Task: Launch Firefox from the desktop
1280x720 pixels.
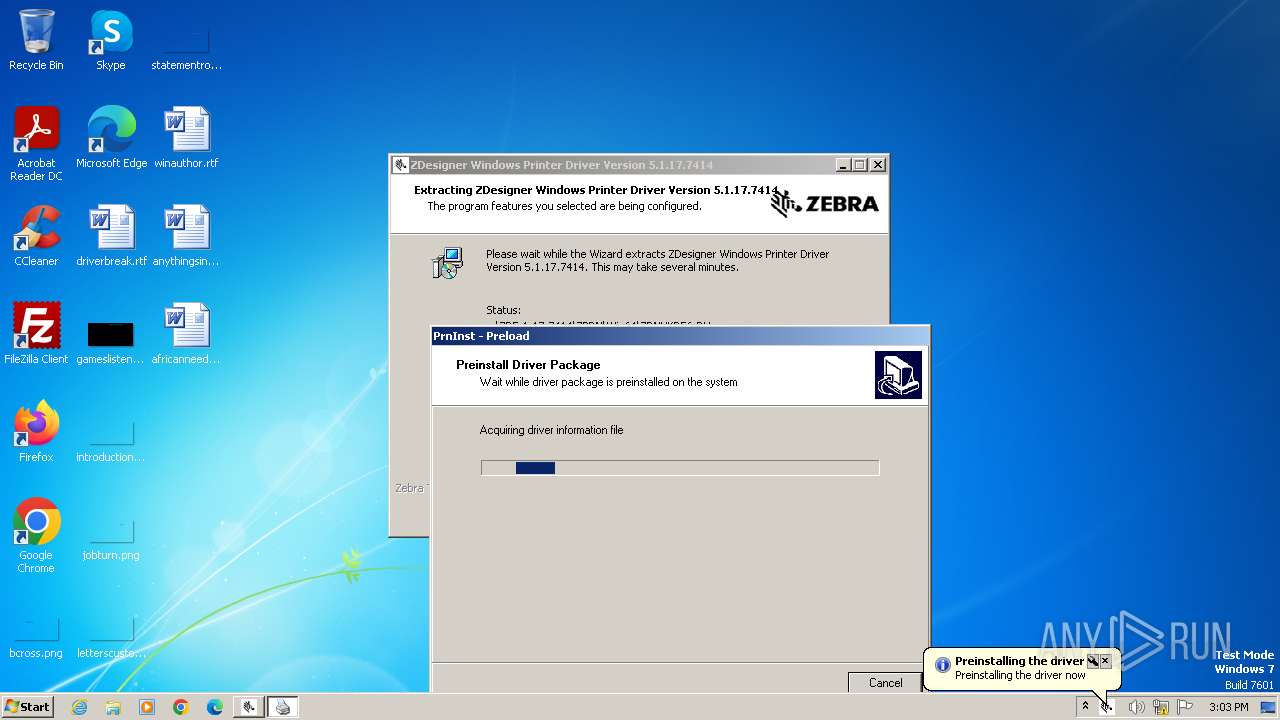Action: [x=36, y=432]
